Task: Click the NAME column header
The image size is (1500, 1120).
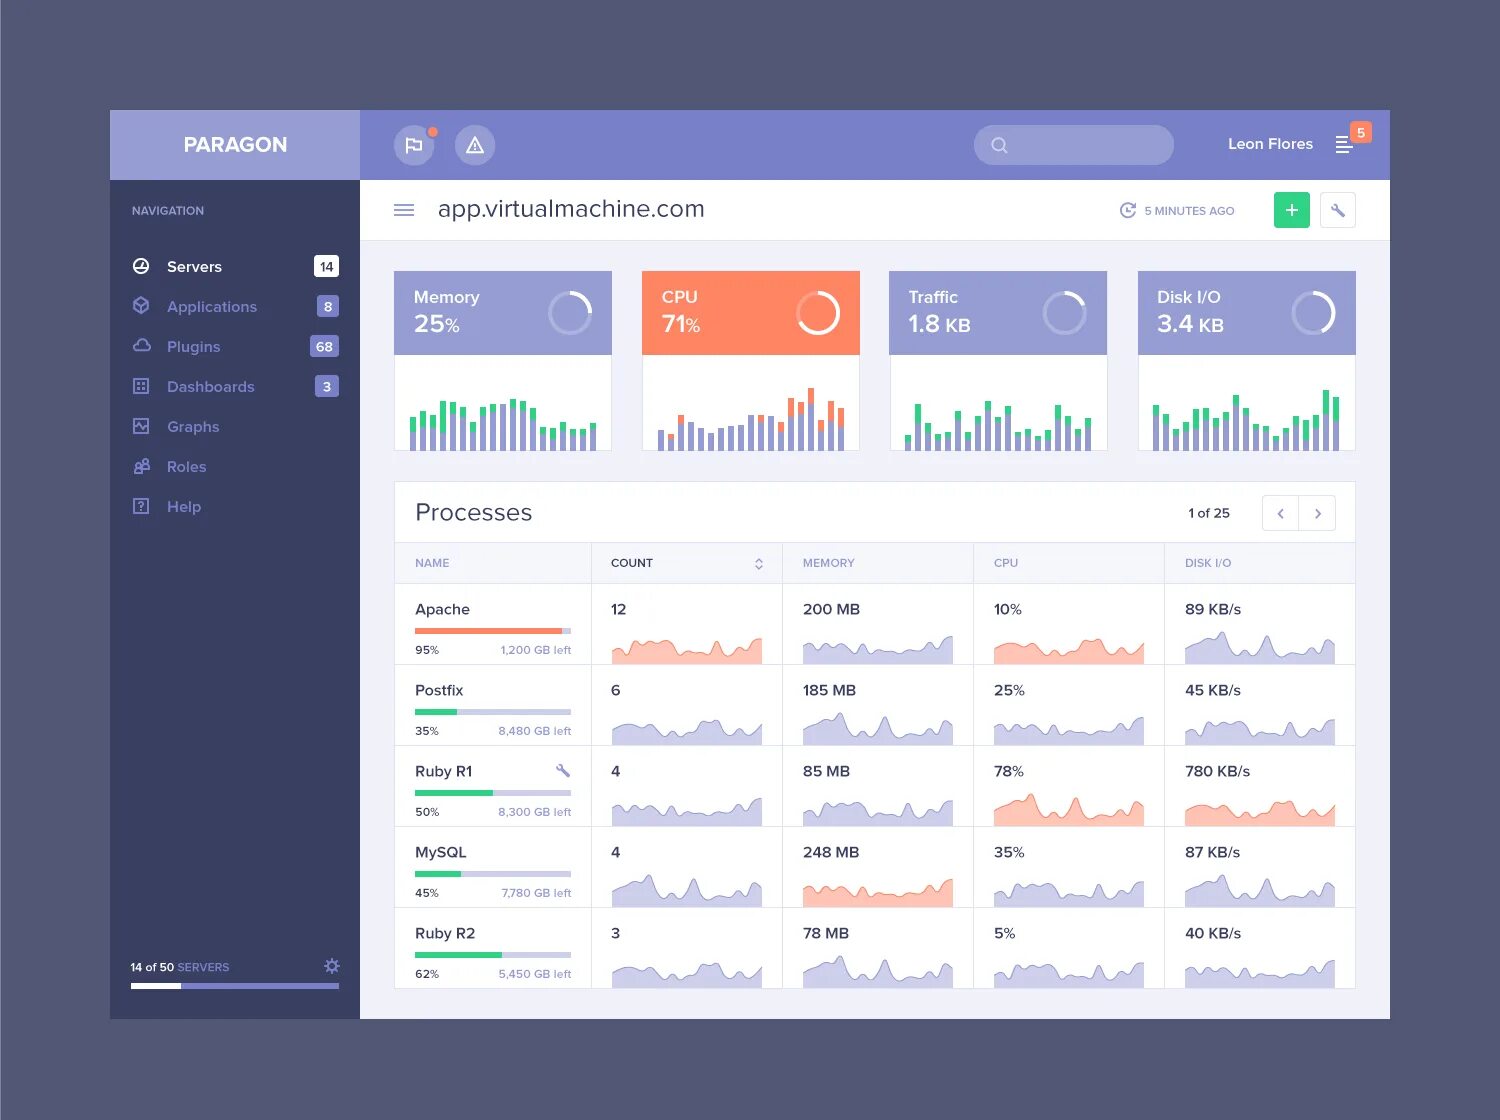Action: [x=432, y=563]
